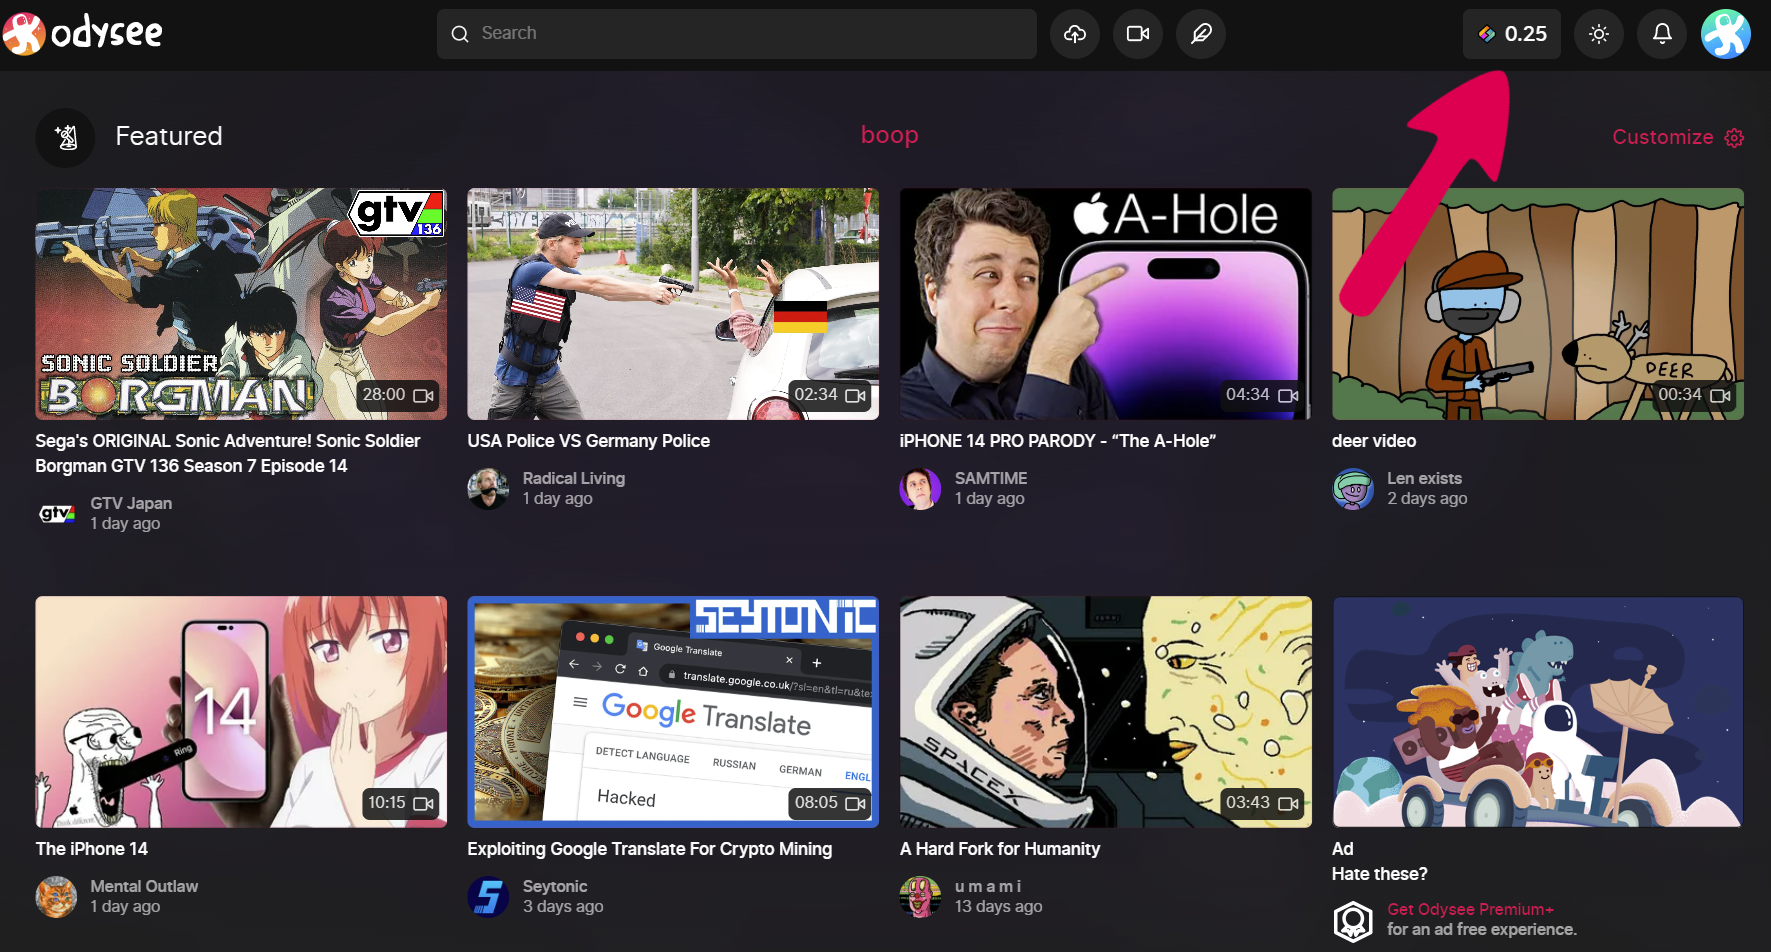
Task: Open A Hard Fork for Humanity thumbnail
Action: 1105,712
